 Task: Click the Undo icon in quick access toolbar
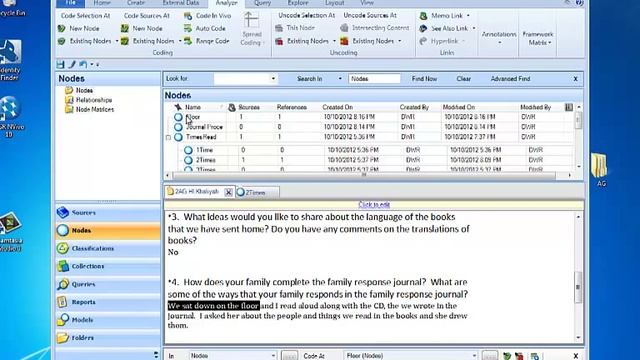click(83, 64)
